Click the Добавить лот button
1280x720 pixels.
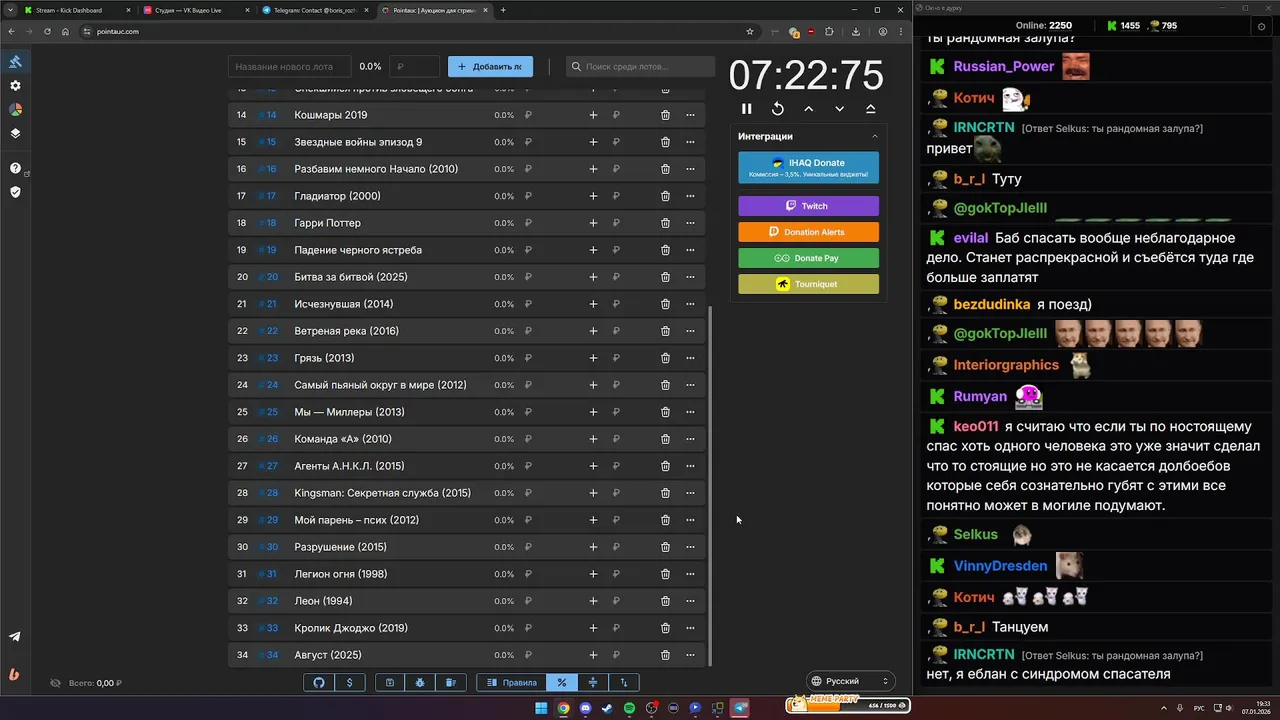pos(490,67)
